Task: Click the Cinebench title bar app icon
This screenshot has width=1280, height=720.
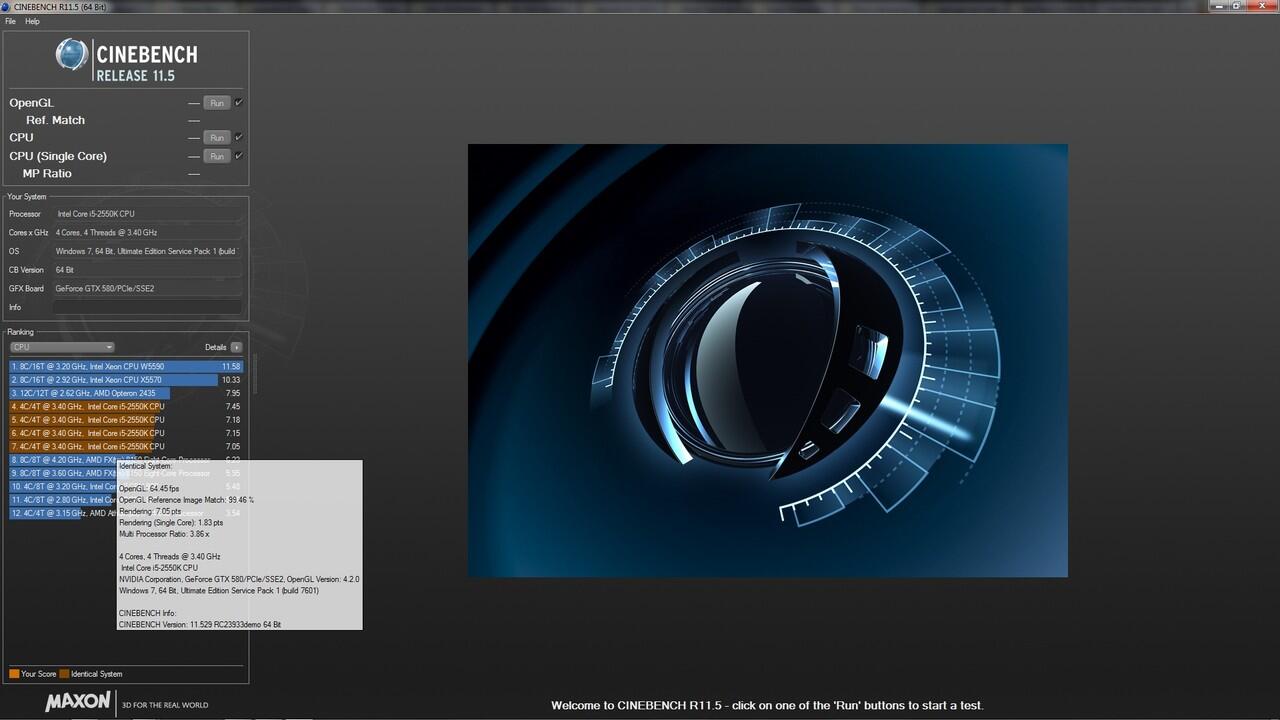Action: point(7,7)
